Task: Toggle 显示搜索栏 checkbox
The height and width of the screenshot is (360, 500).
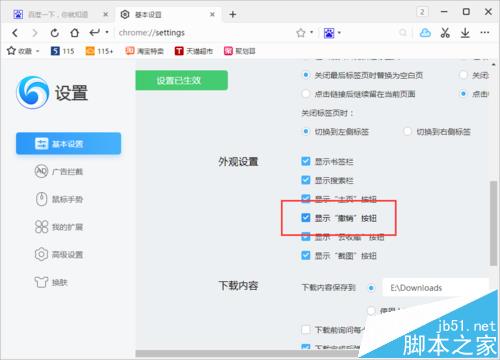Action: pyautogui.click(x=306, y=180)
